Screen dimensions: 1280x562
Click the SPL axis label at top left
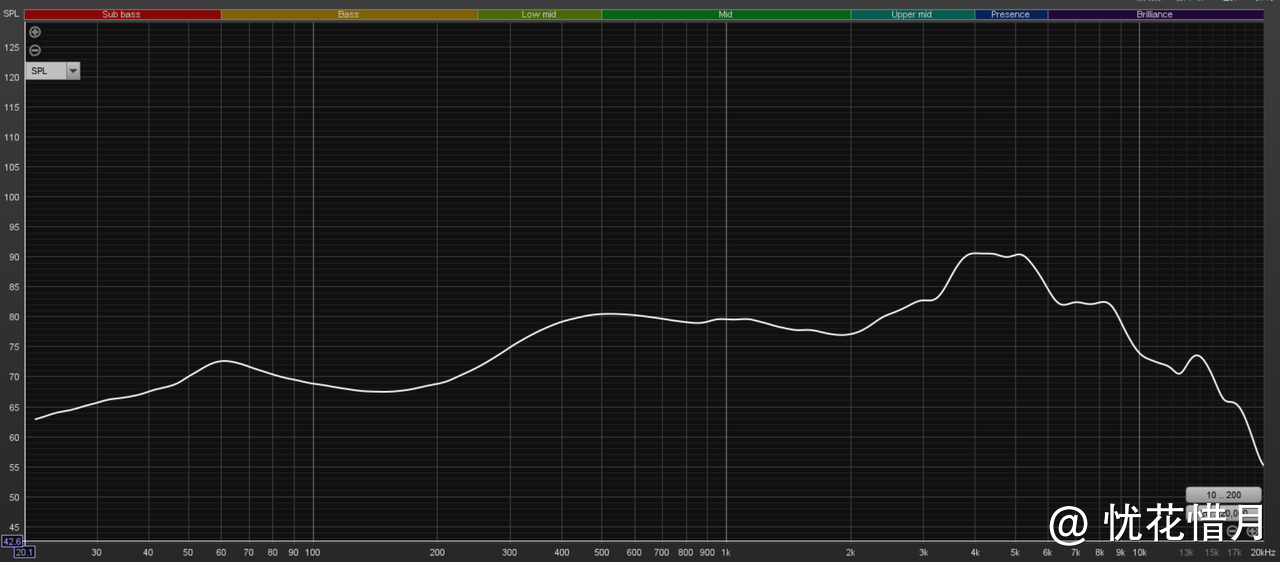click(x=11, y=14)
